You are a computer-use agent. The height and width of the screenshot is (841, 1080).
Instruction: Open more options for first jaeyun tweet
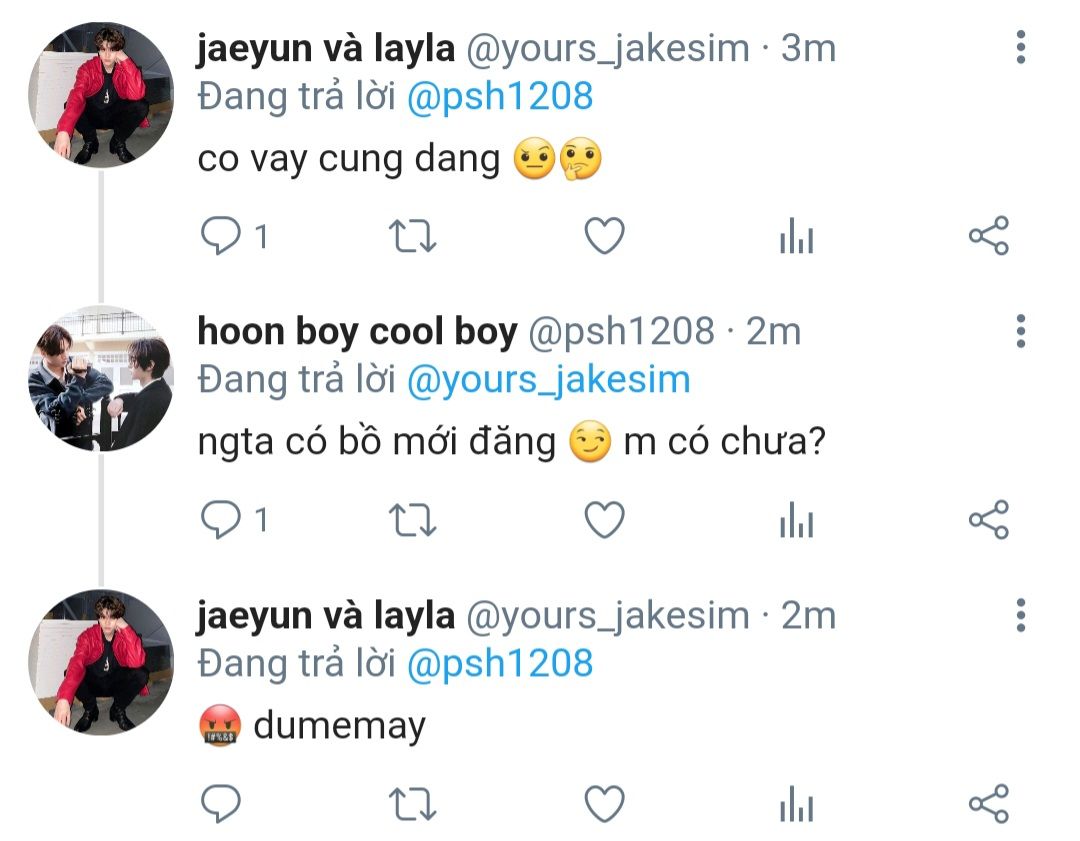[x=1021, y=47]
